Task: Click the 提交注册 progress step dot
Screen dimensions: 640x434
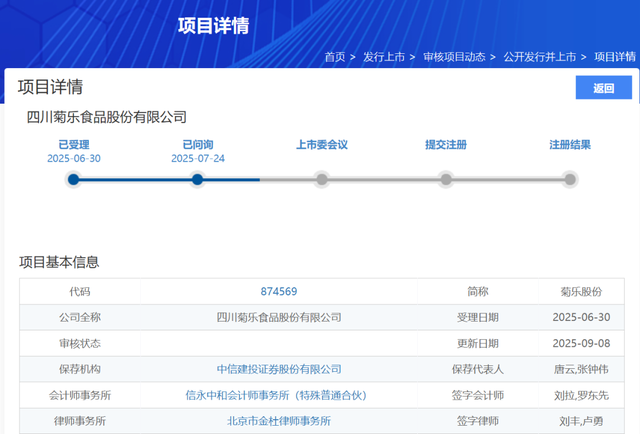Action: pyautogui.click(x=446, y=180)
